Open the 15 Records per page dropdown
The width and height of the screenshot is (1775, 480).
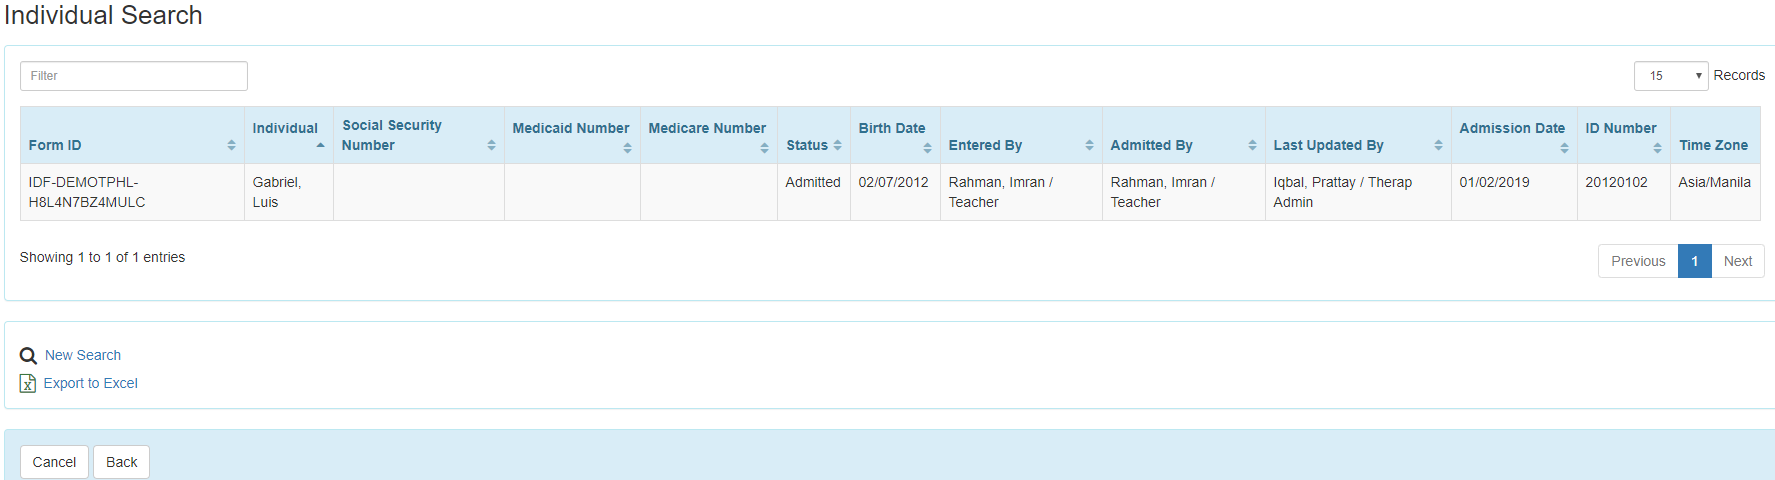tap(1671, 76)
